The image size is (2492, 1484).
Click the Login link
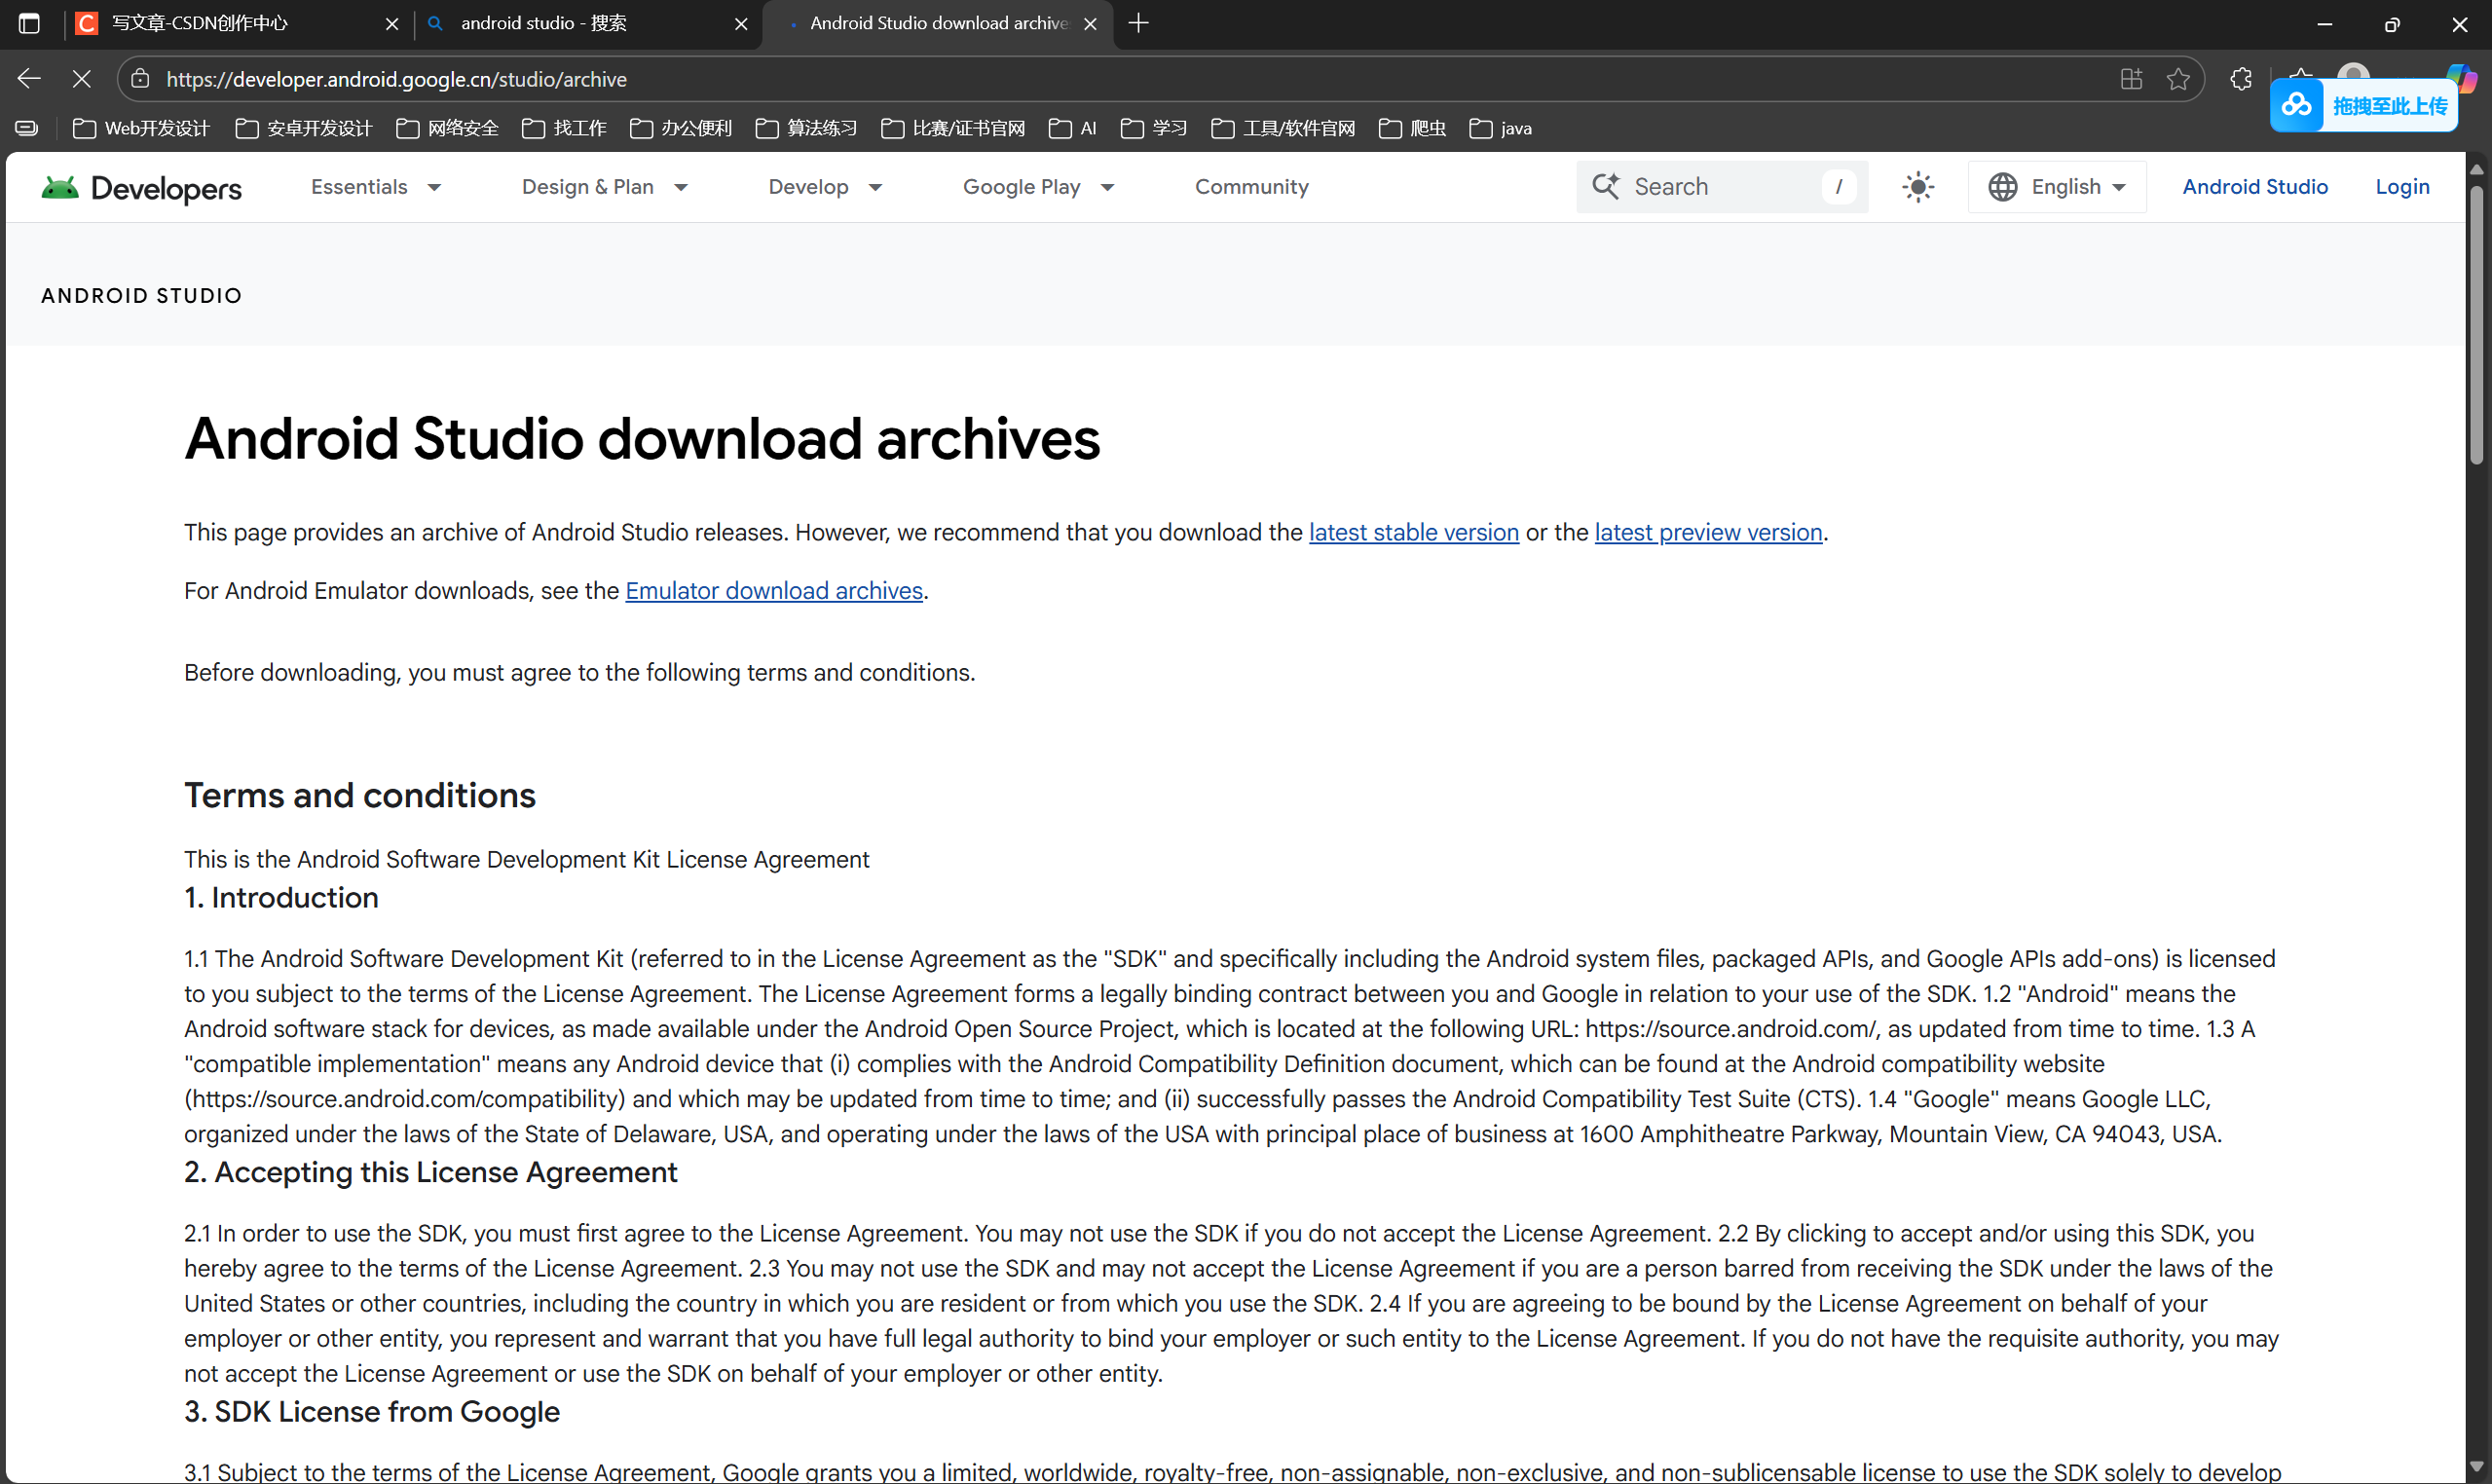[2402, 187]
